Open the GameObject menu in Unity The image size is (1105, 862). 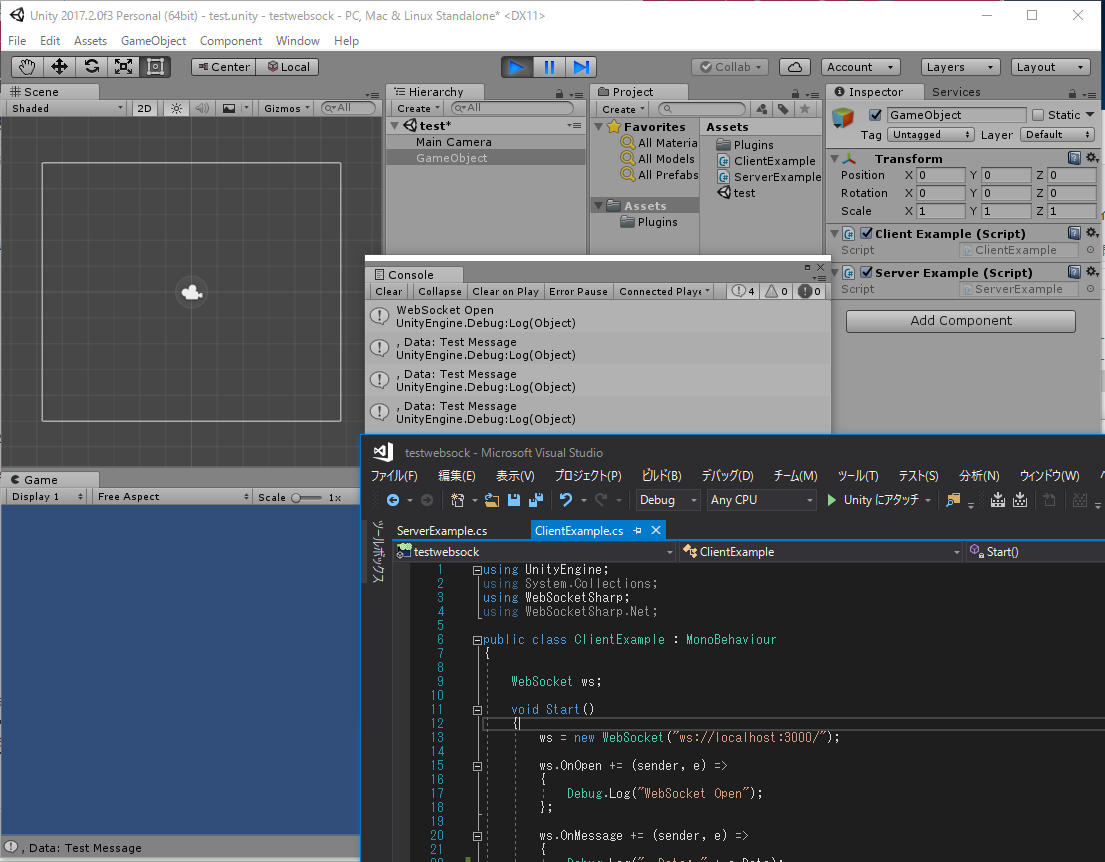(x=153, y=41)
